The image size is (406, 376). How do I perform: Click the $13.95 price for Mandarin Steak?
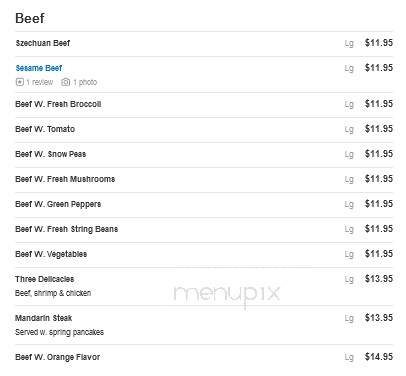coord(379,318)
